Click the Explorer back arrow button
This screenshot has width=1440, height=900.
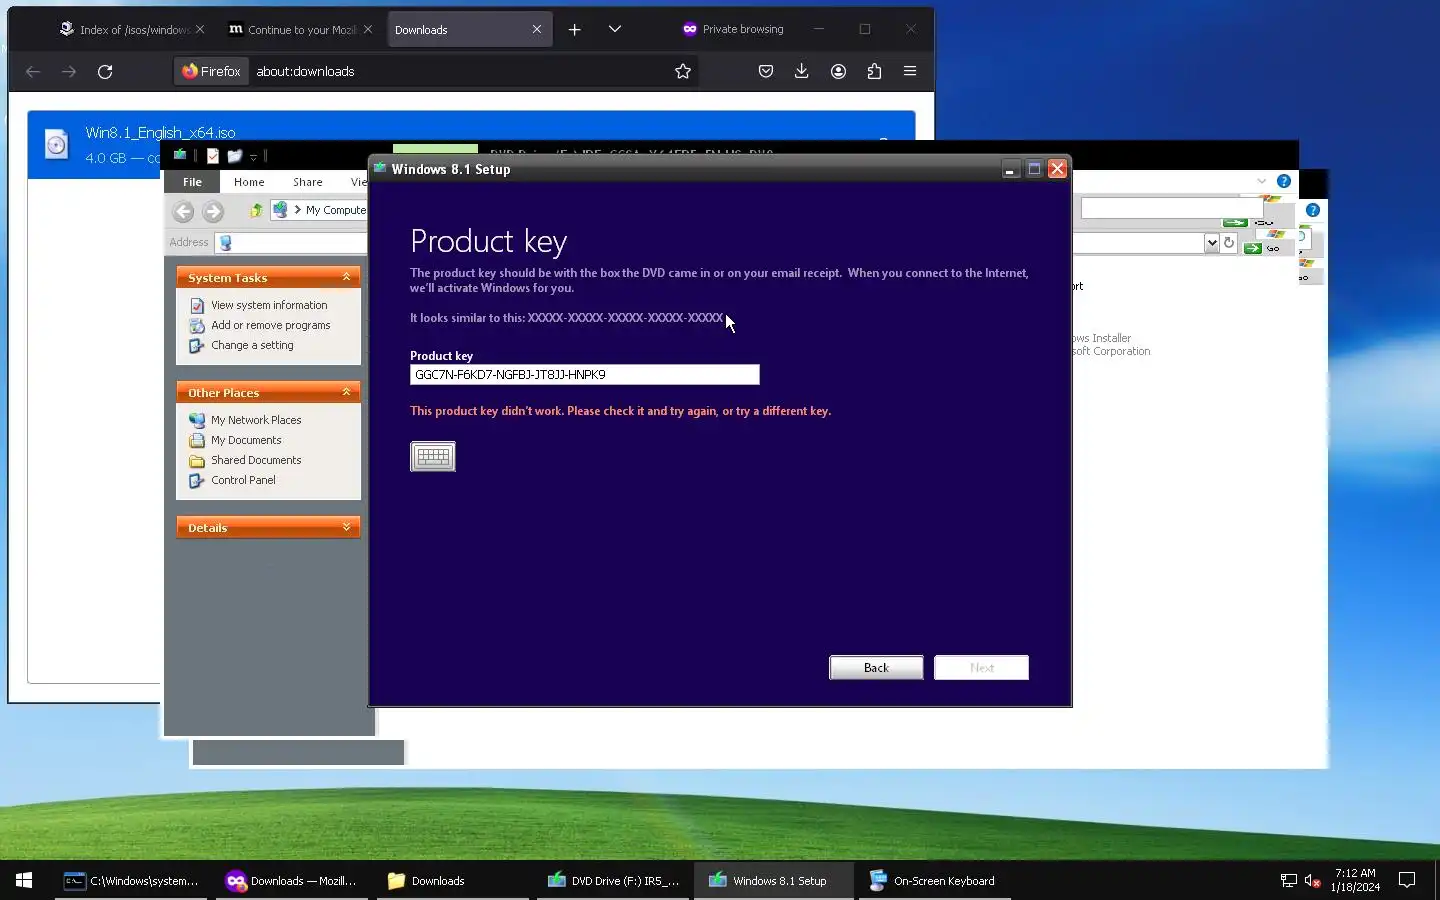click(x=183, y=211)
